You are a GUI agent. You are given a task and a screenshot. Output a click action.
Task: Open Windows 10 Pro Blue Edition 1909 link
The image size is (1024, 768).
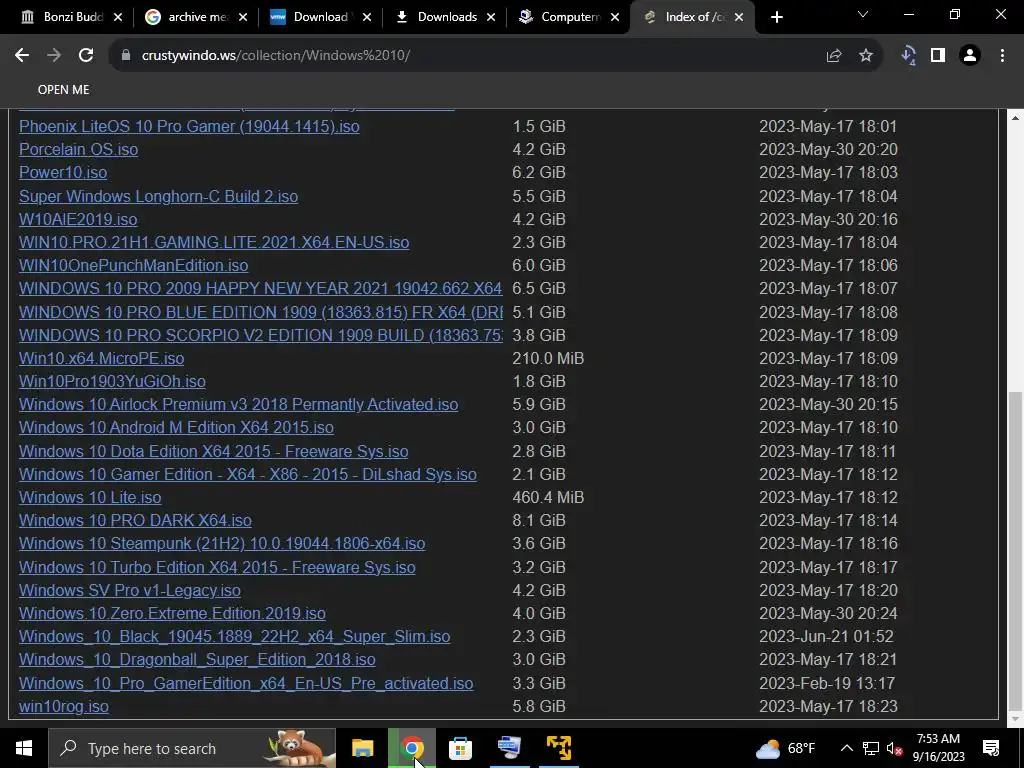pyautogui.click(x=261, y=312)
